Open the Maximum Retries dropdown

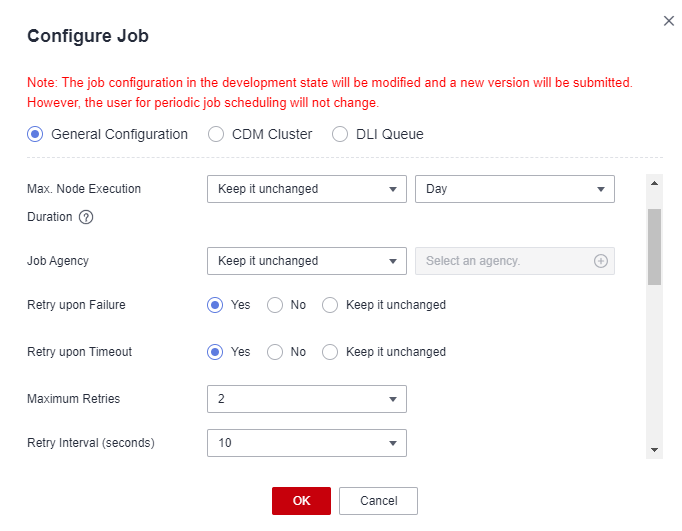(307, 399)
